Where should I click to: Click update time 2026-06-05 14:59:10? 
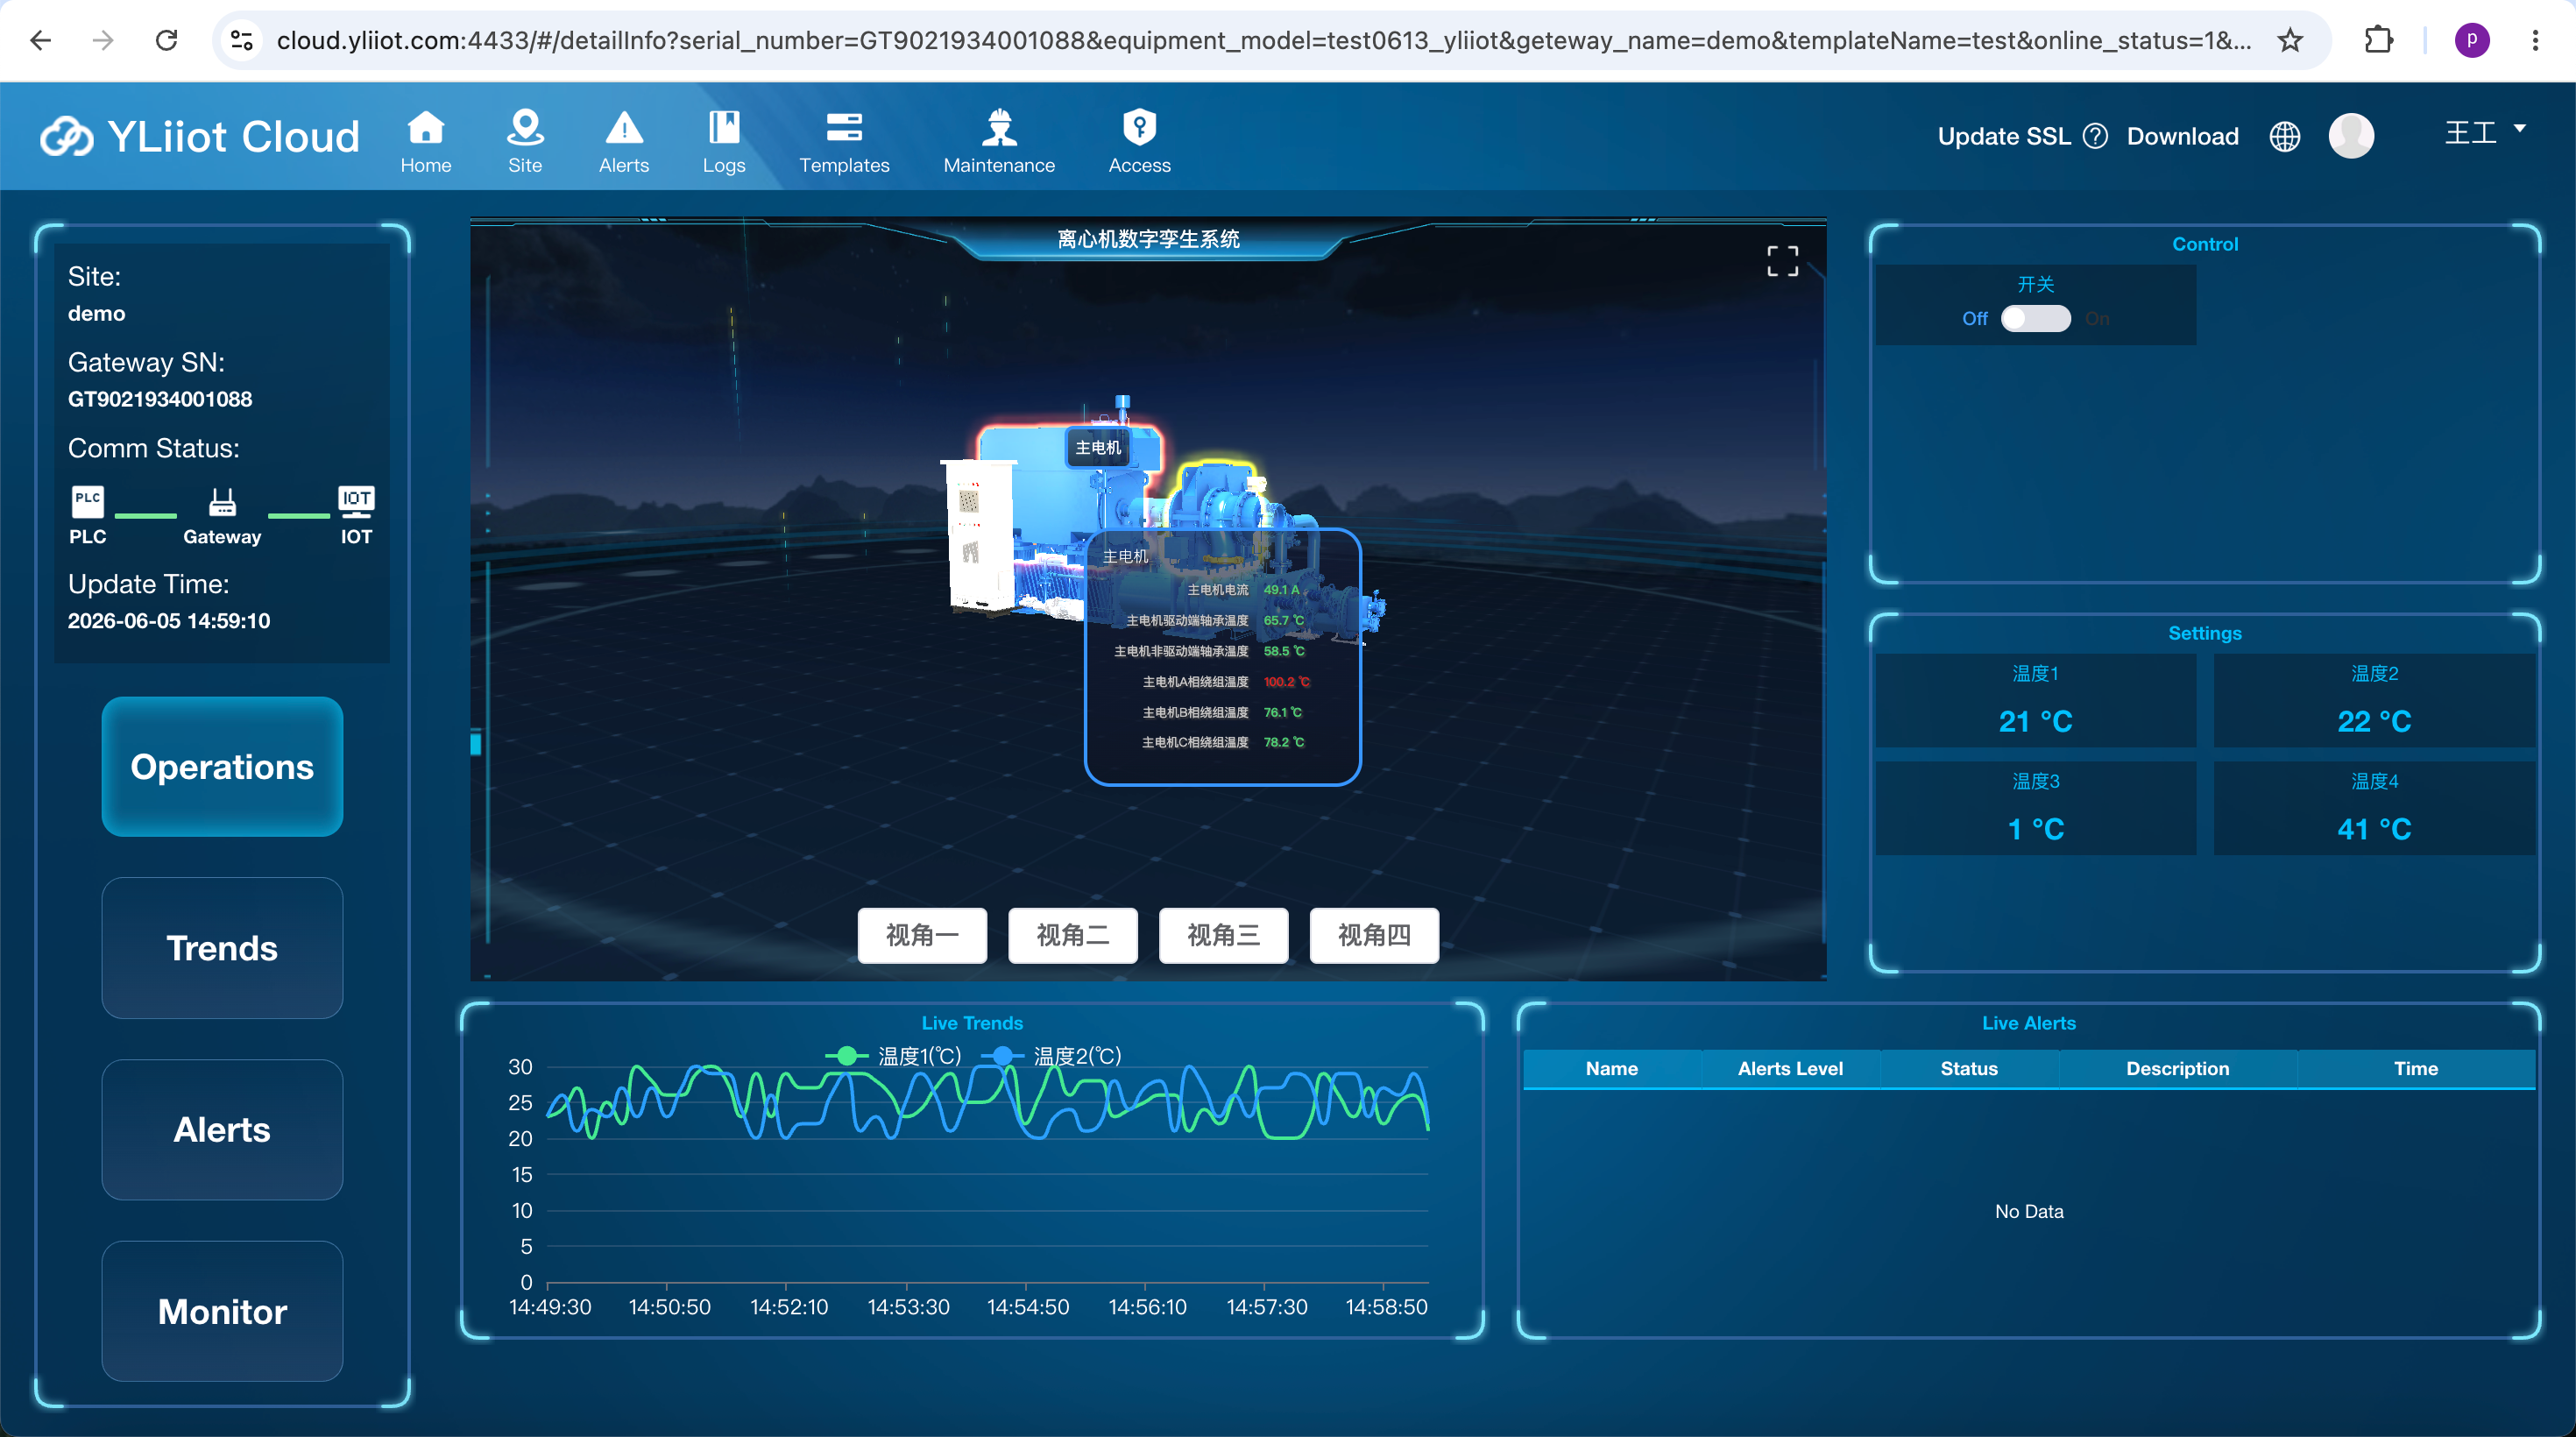[x=169, y=621]
